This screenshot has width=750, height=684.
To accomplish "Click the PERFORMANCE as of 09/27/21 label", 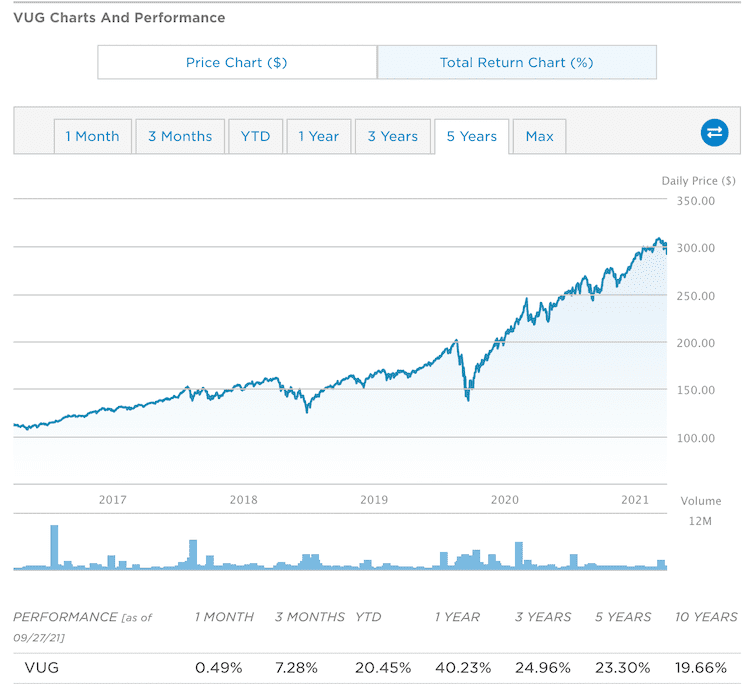I will coord(82,627).
